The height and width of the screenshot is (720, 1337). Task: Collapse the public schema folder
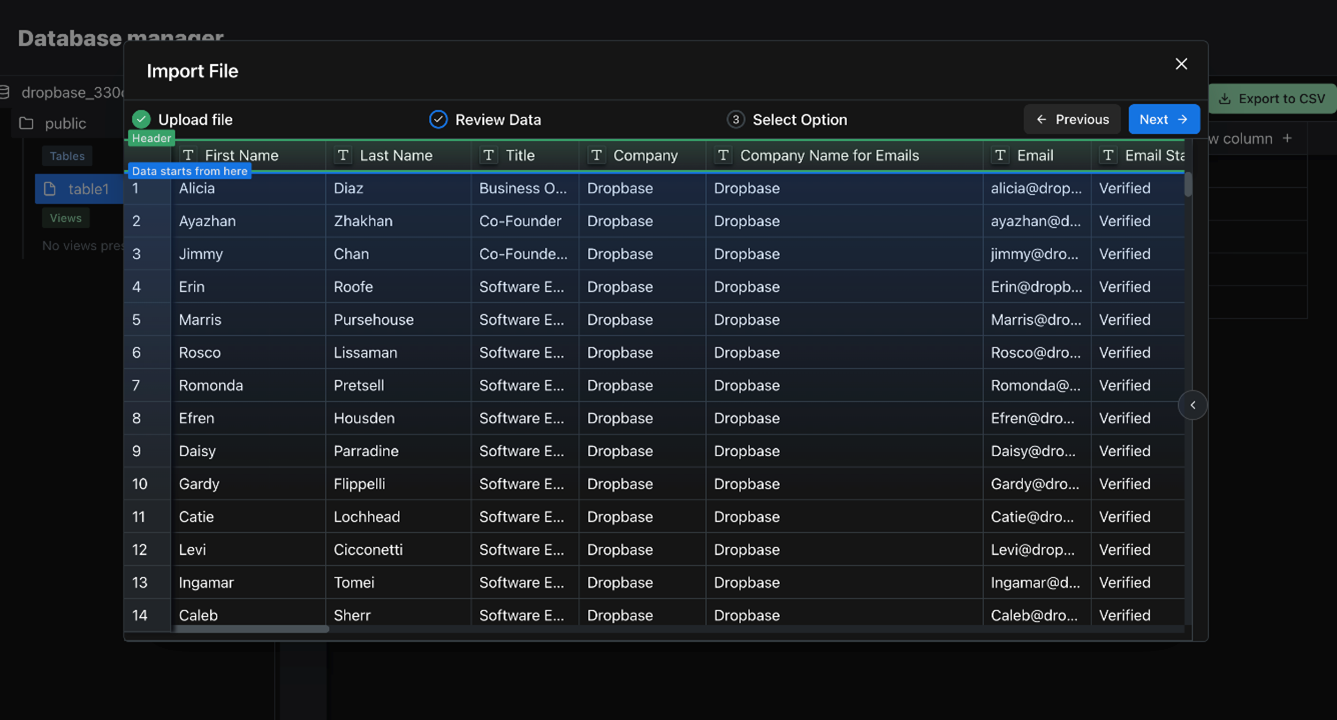coord(27,123)
